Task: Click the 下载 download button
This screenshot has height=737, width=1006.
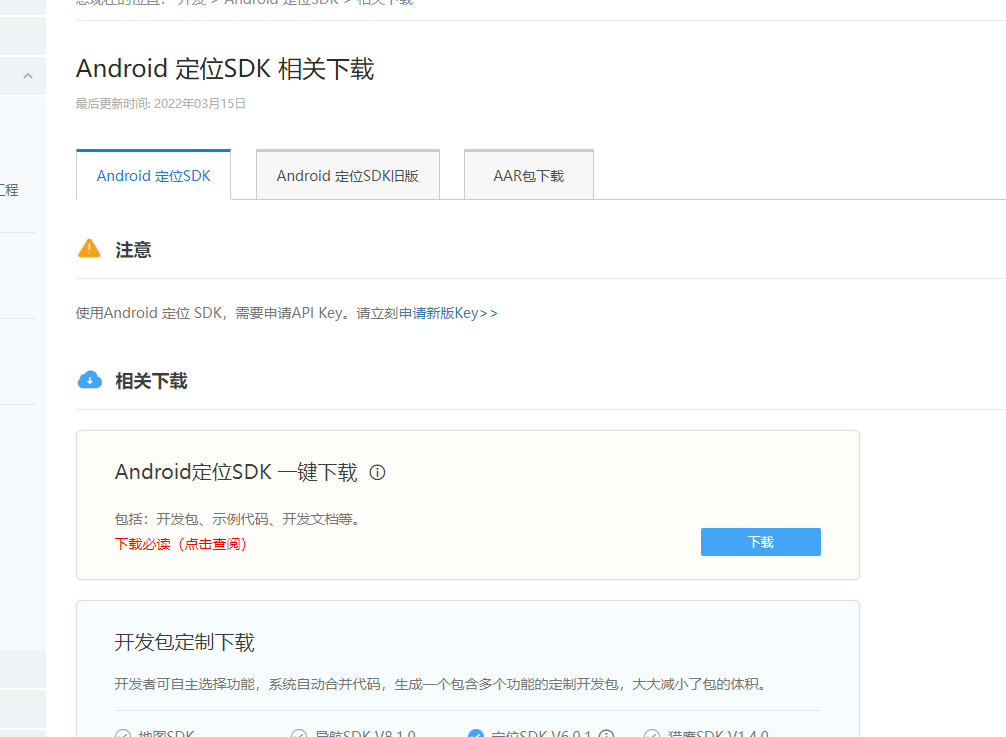Action: [760, 541]
